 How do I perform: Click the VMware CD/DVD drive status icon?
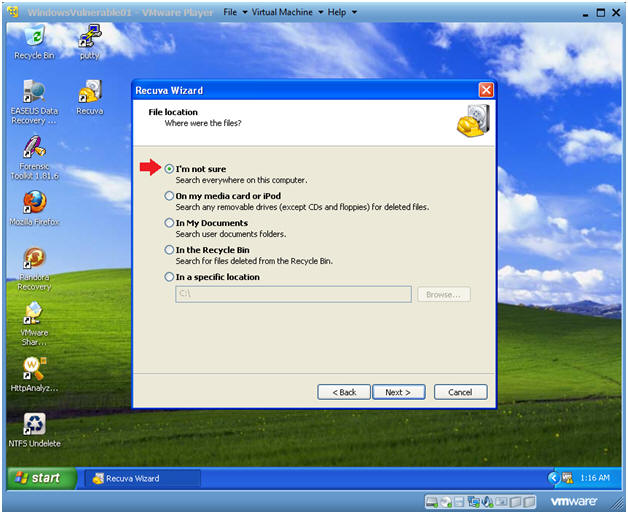click(446, 502)
